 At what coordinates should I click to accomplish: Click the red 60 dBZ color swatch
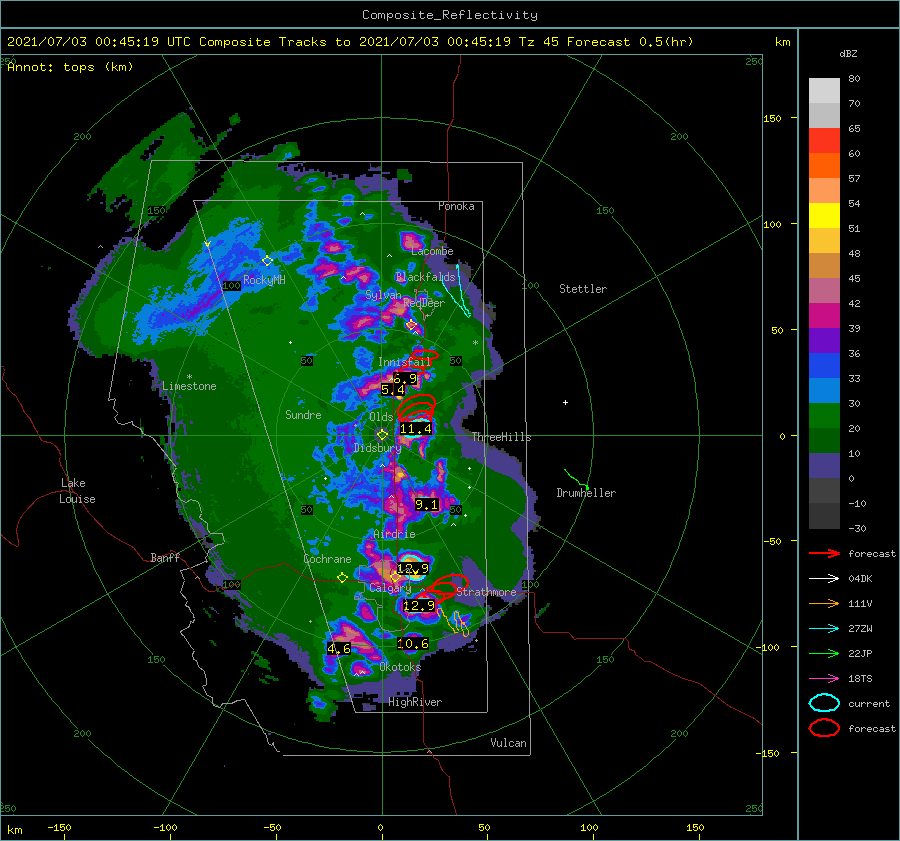[824, 141]
